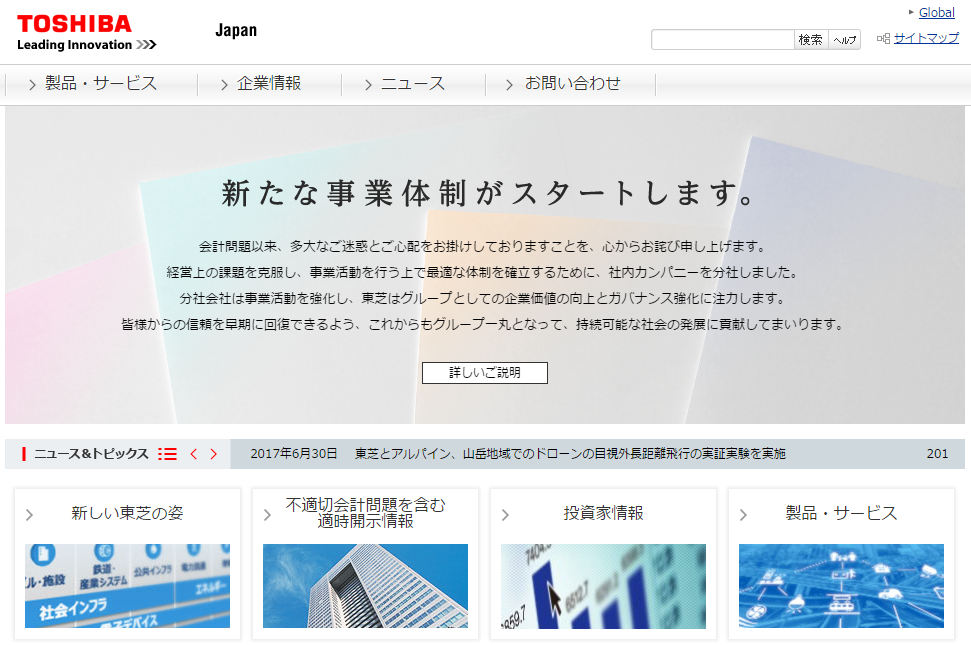Open the サイトマップ link
Viewport: 971px width, 645px height.
926,38
